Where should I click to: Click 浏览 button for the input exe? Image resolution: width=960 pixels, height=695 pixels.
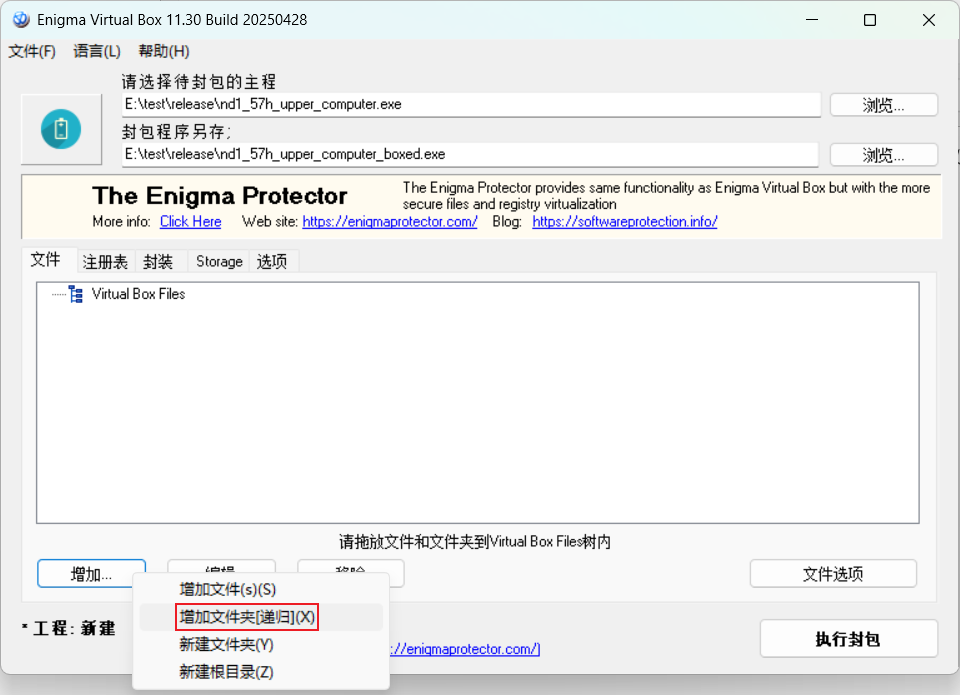pos(883,105)
